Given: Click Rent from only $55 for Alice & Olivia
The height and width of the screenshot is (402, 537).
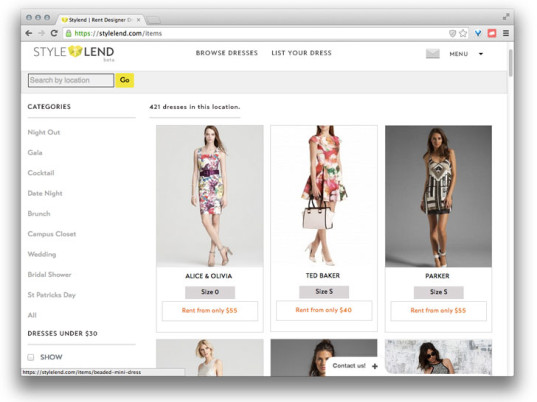Looking at the screenshot, I should [210, 311].
